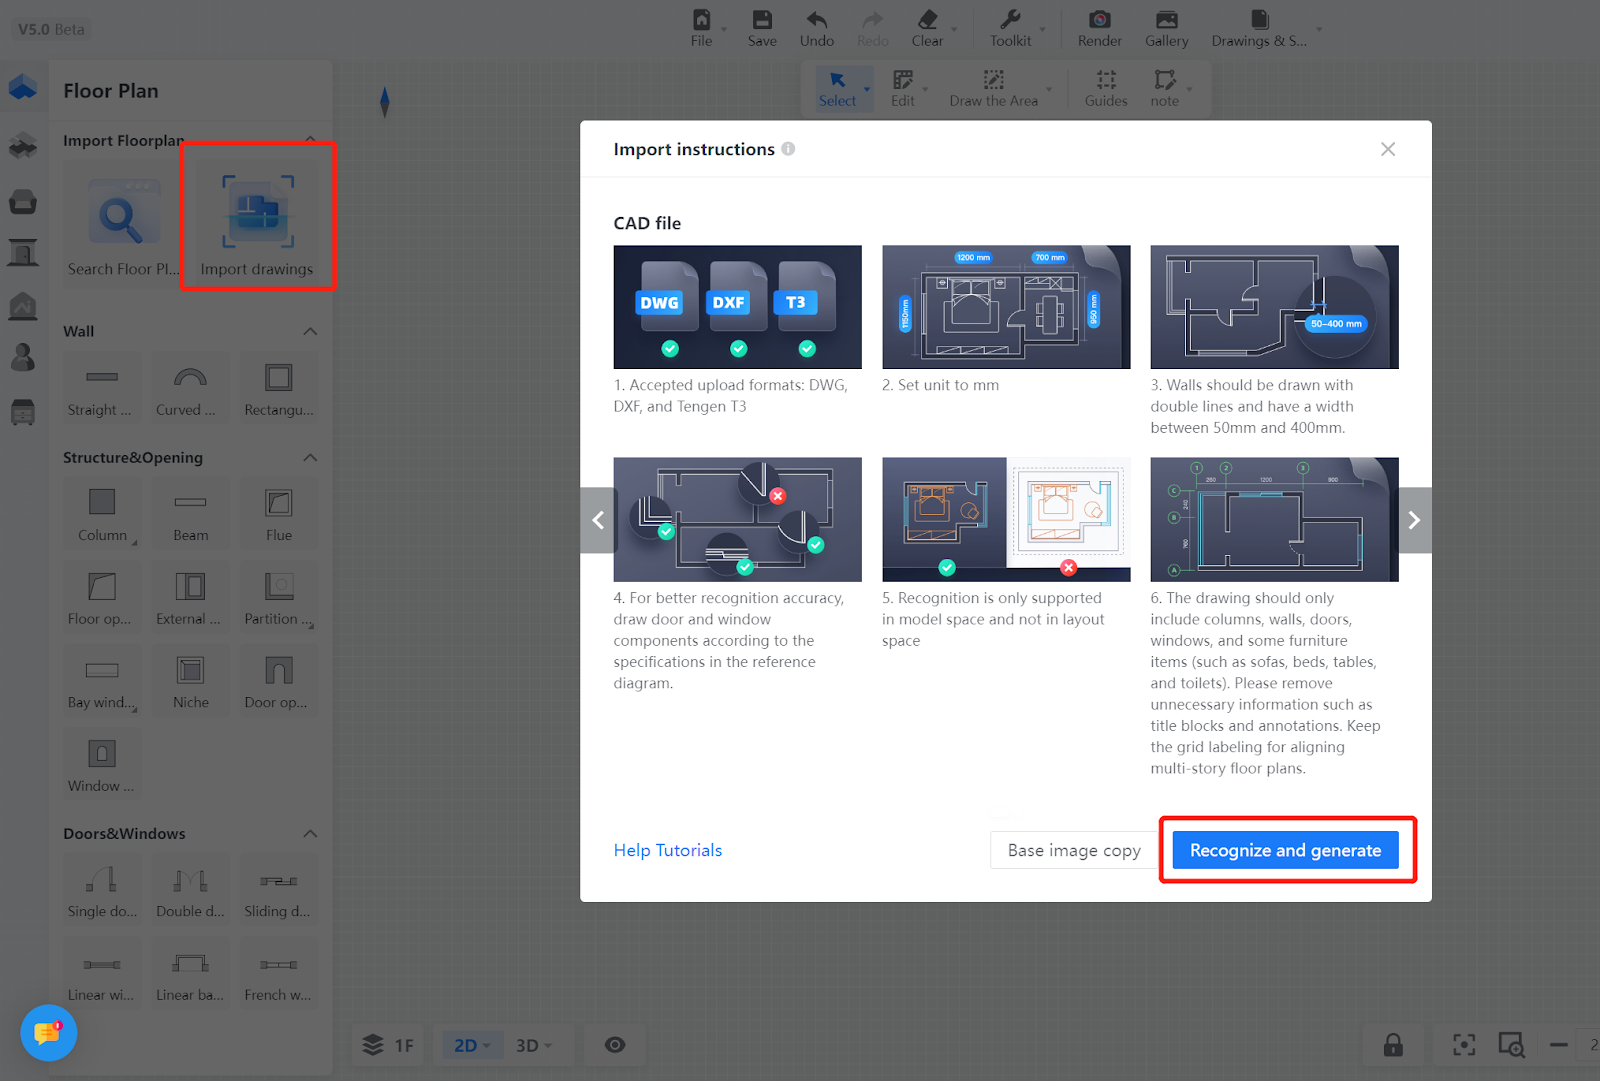The height and width of the screenshot is (1081, 1600).
Task: Click the Import drawings icon
Action: 257,213
